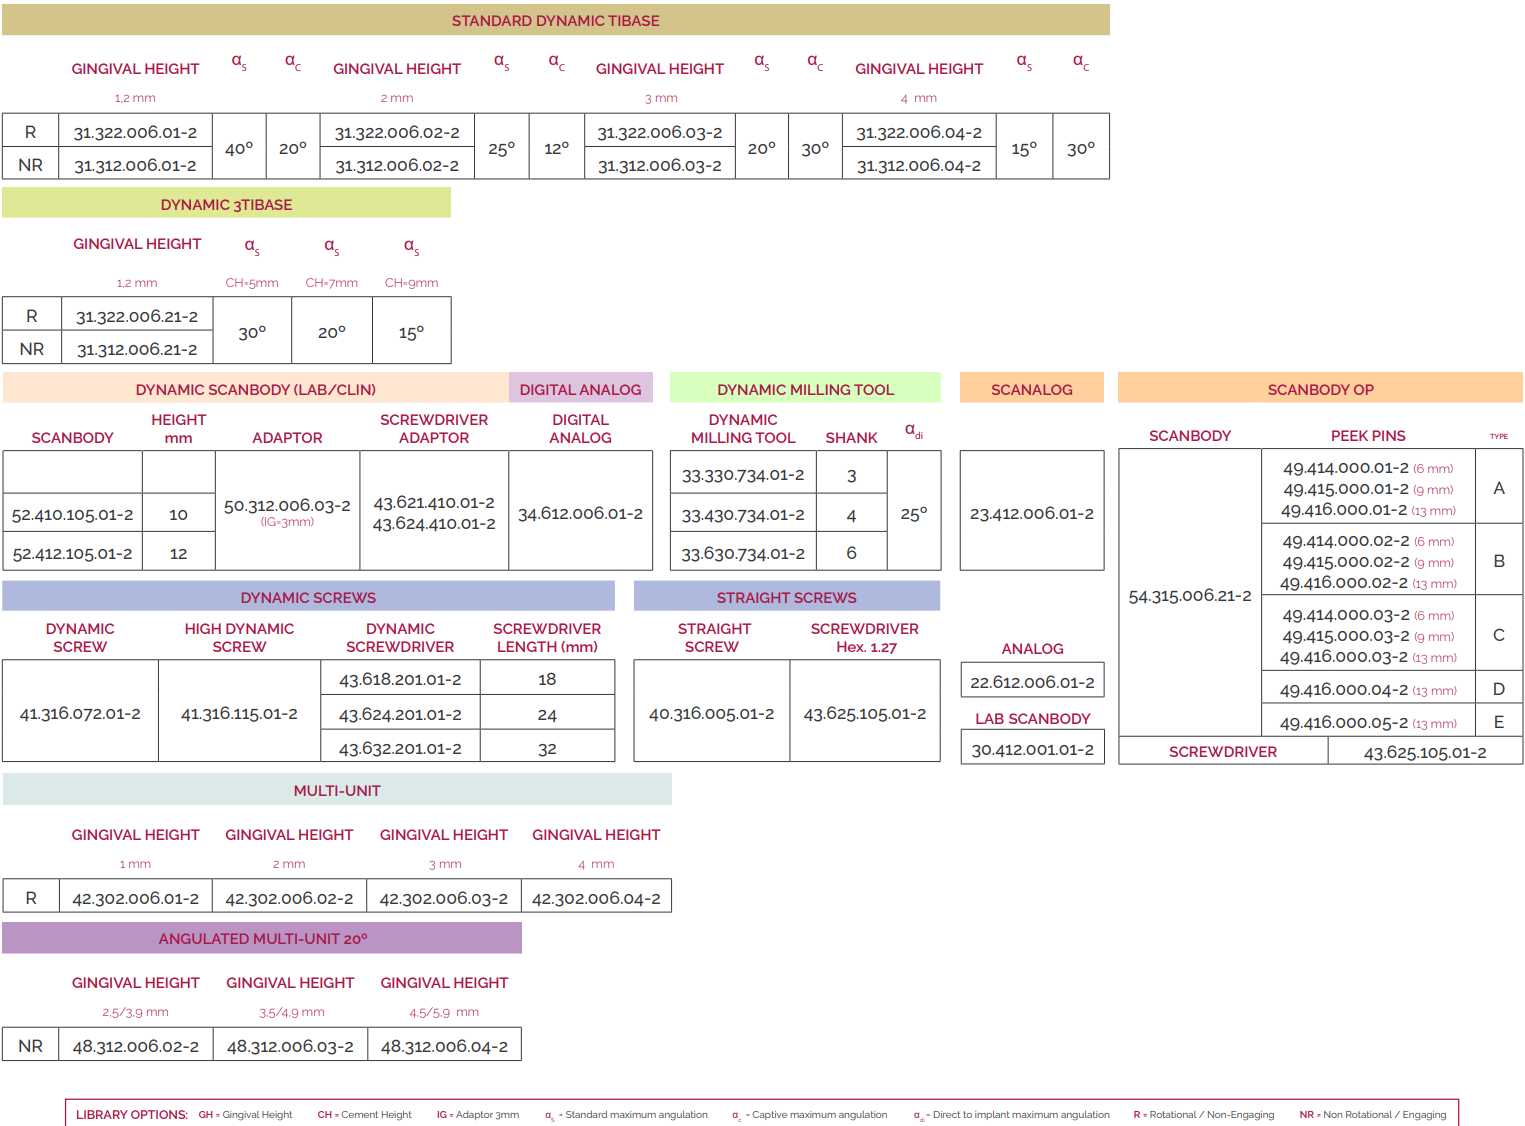
Task: Click milling tool code 33.430.734.01-2
Action: [x=743, y=515]
